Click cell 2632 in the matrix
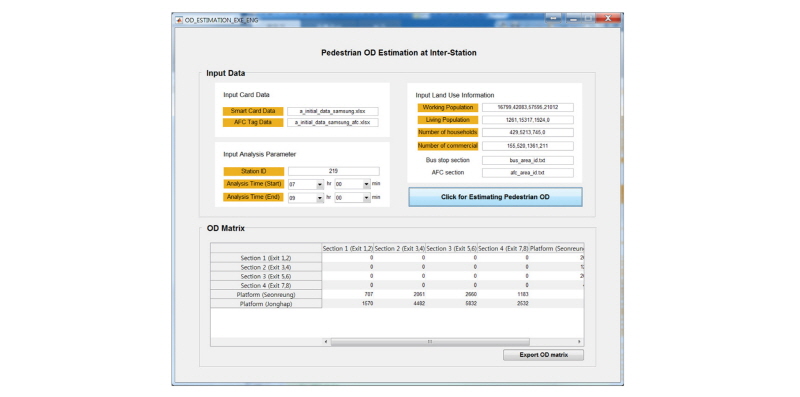 pos(503,304)
